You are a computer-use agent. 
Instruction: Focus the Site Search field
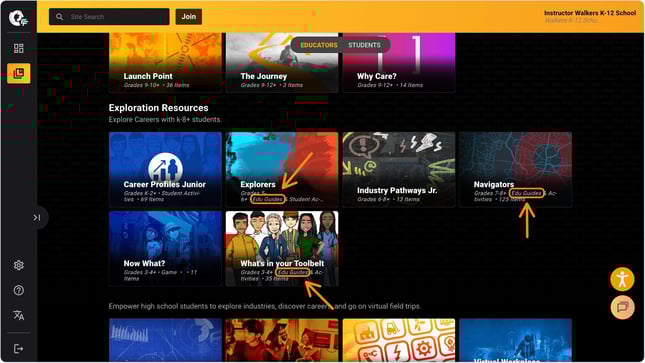[x=109, y=17]
